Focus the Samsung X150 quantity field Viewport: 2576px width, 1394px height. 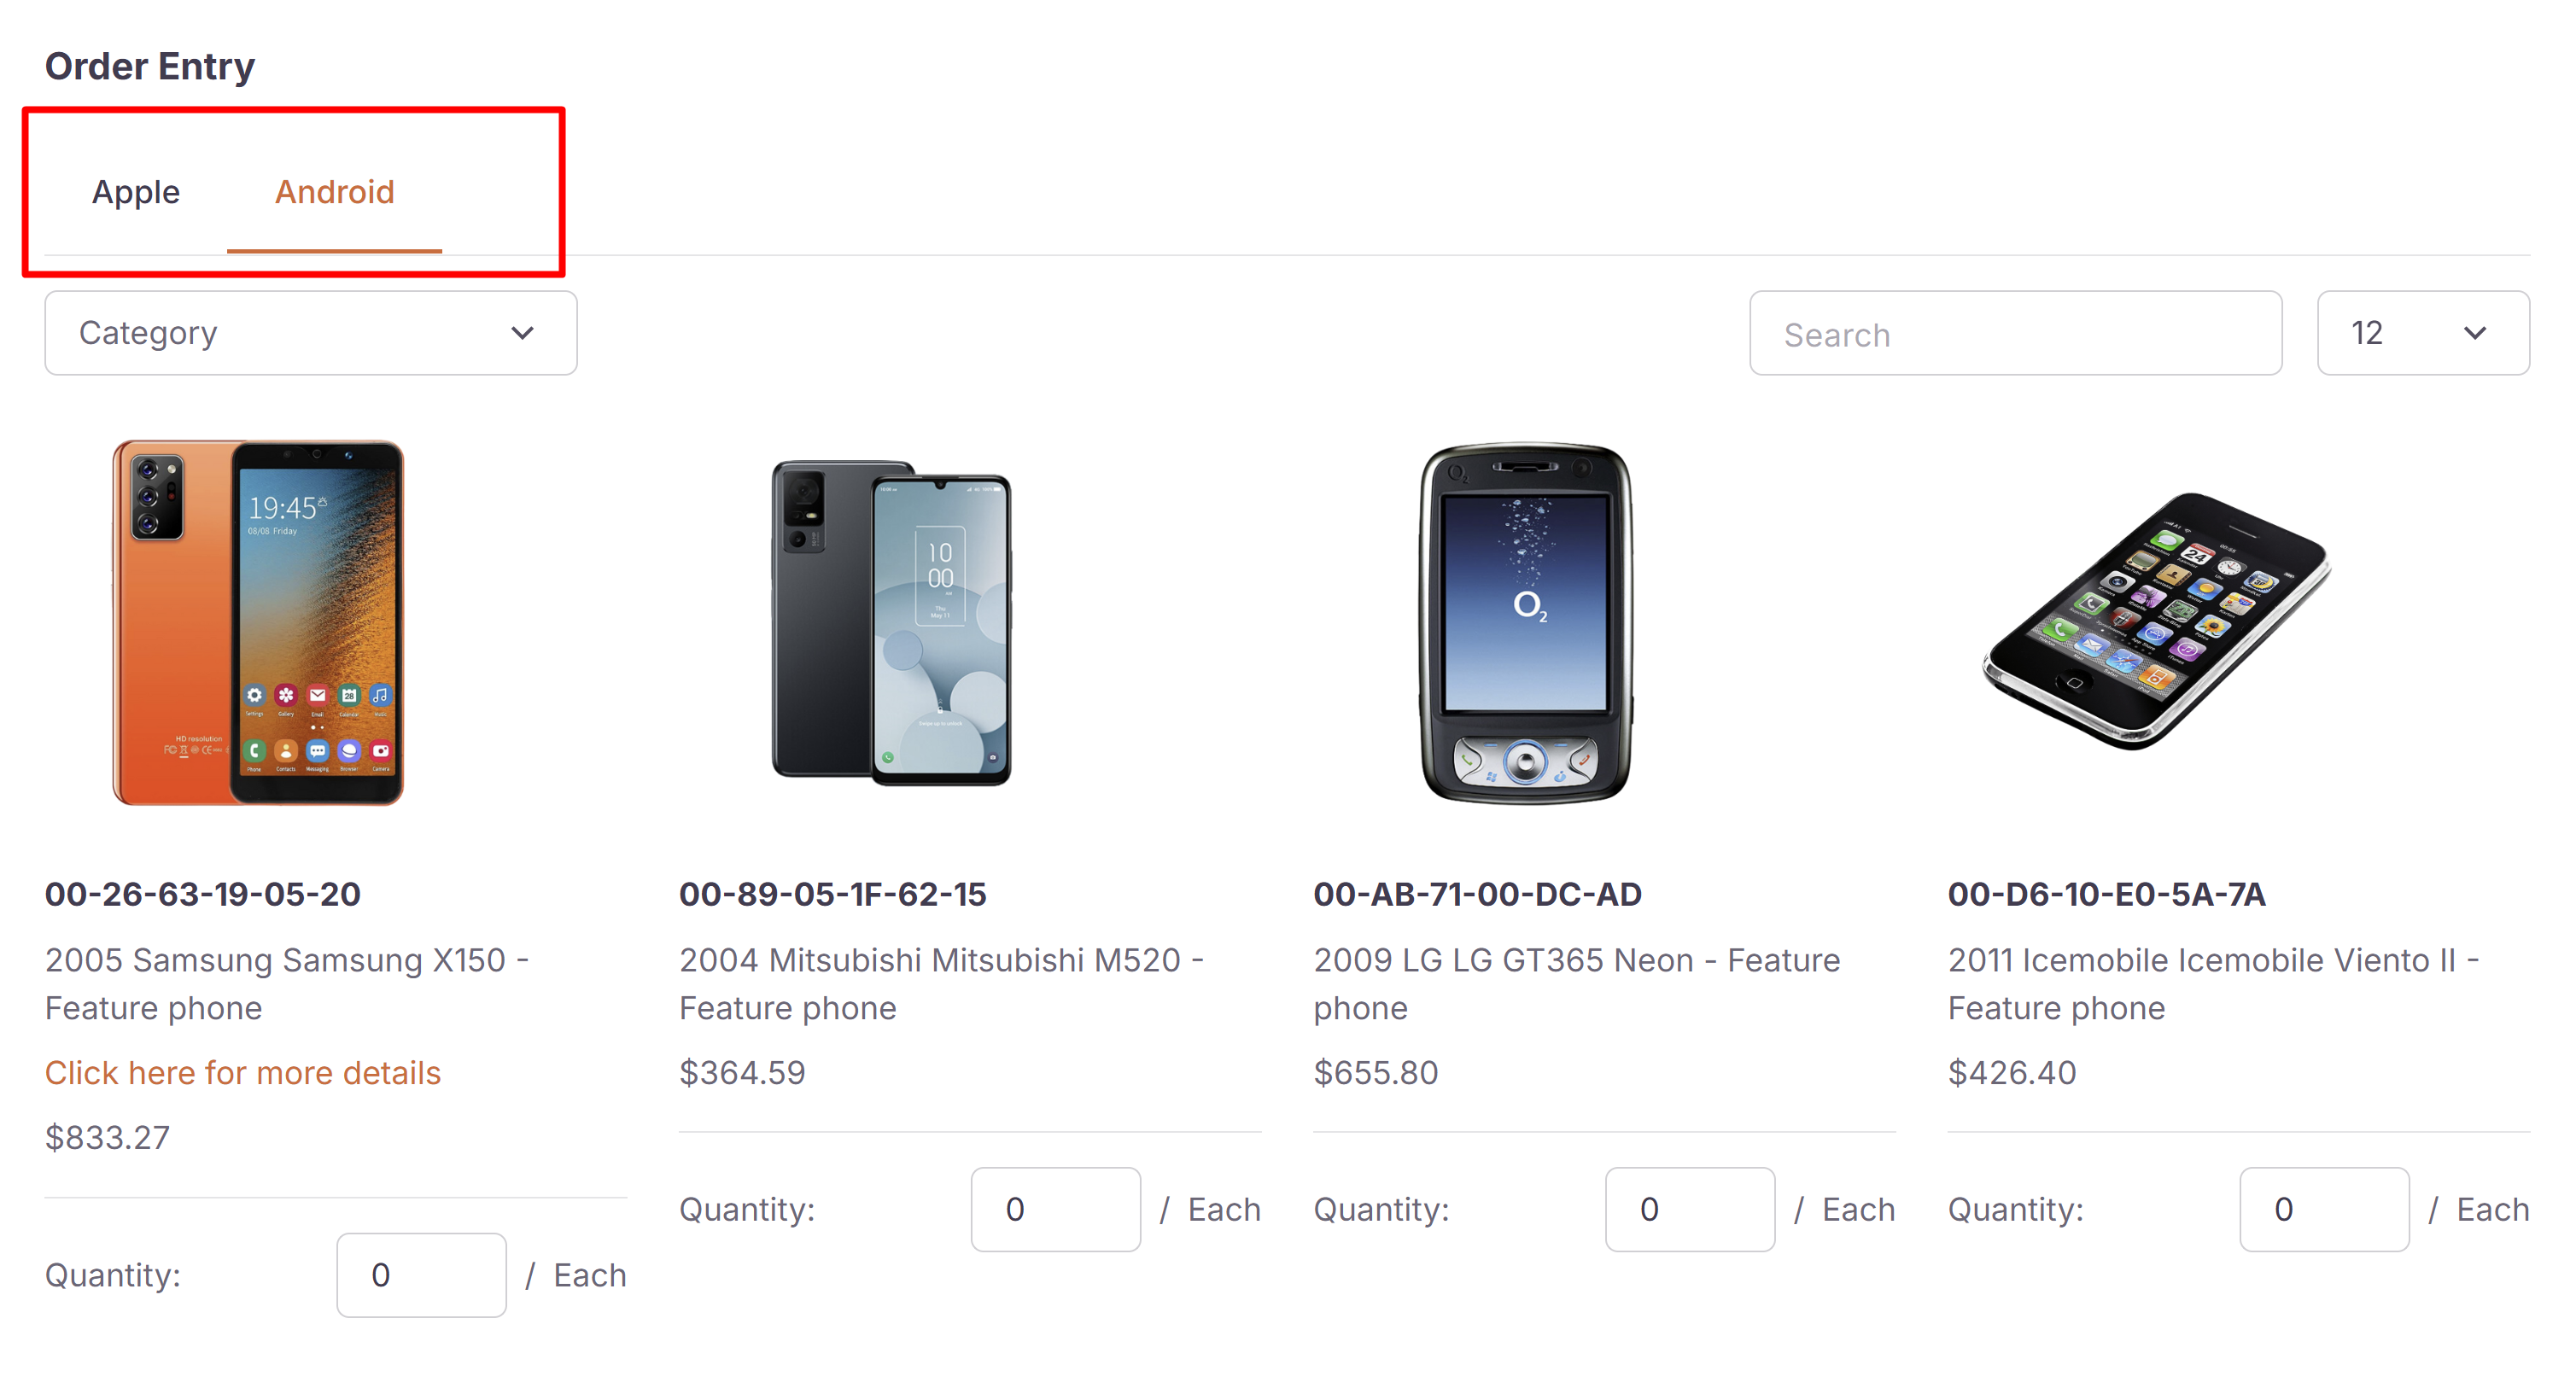421,1274
